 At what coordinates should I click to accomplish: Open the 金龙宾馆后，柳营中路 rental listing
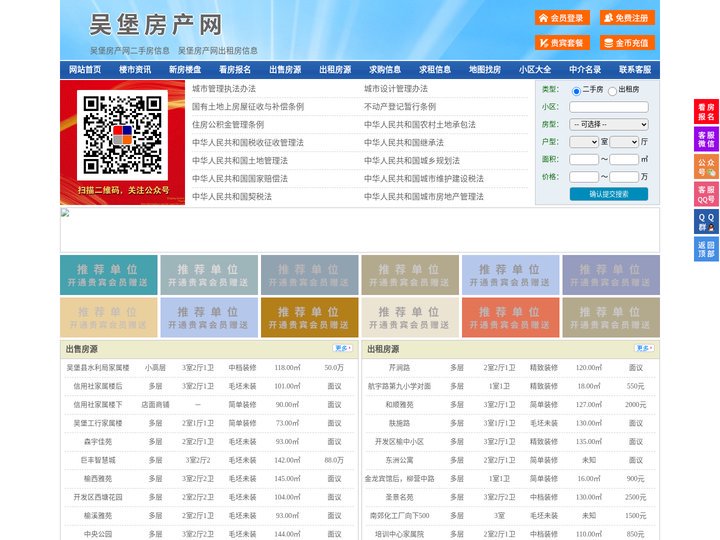click(399, 478)
